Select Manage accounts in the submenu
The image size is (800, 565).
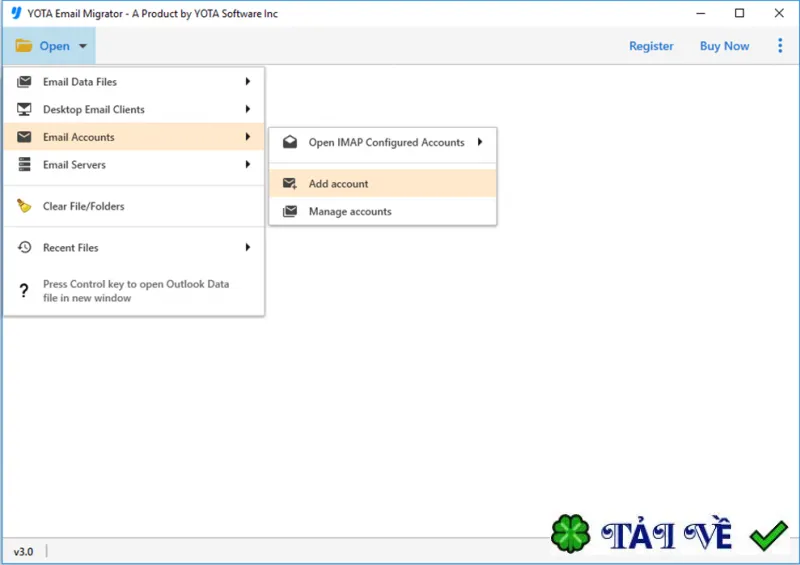pyautogui.click(x=383, y=211)
